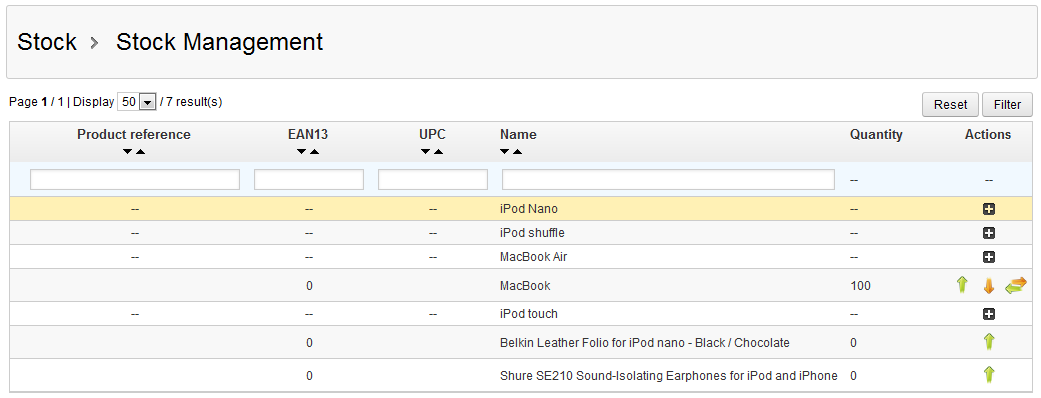Sort Product reference ascending arrow
Viewport: 1041px width, 398px height.
pyautogui.click(x=141, y=152)
